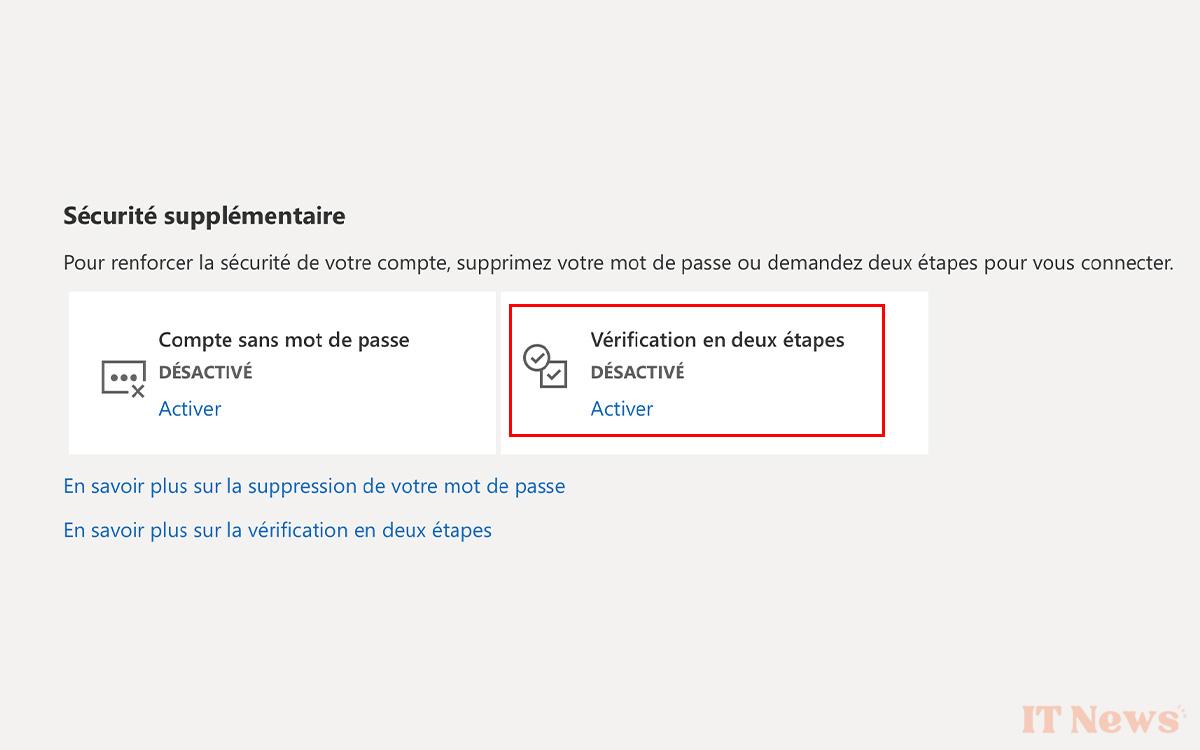The width and height of the screenshot is (1200, 750).
Task: Activate Vérification en deux étapes
Action: (621, 408)
